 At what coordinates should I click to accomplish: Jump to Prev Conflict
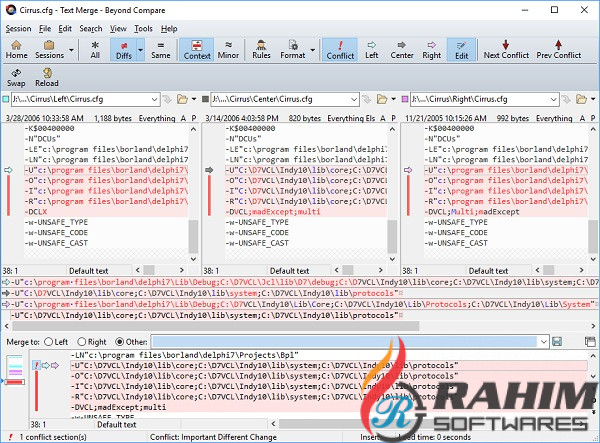point(559,50)
